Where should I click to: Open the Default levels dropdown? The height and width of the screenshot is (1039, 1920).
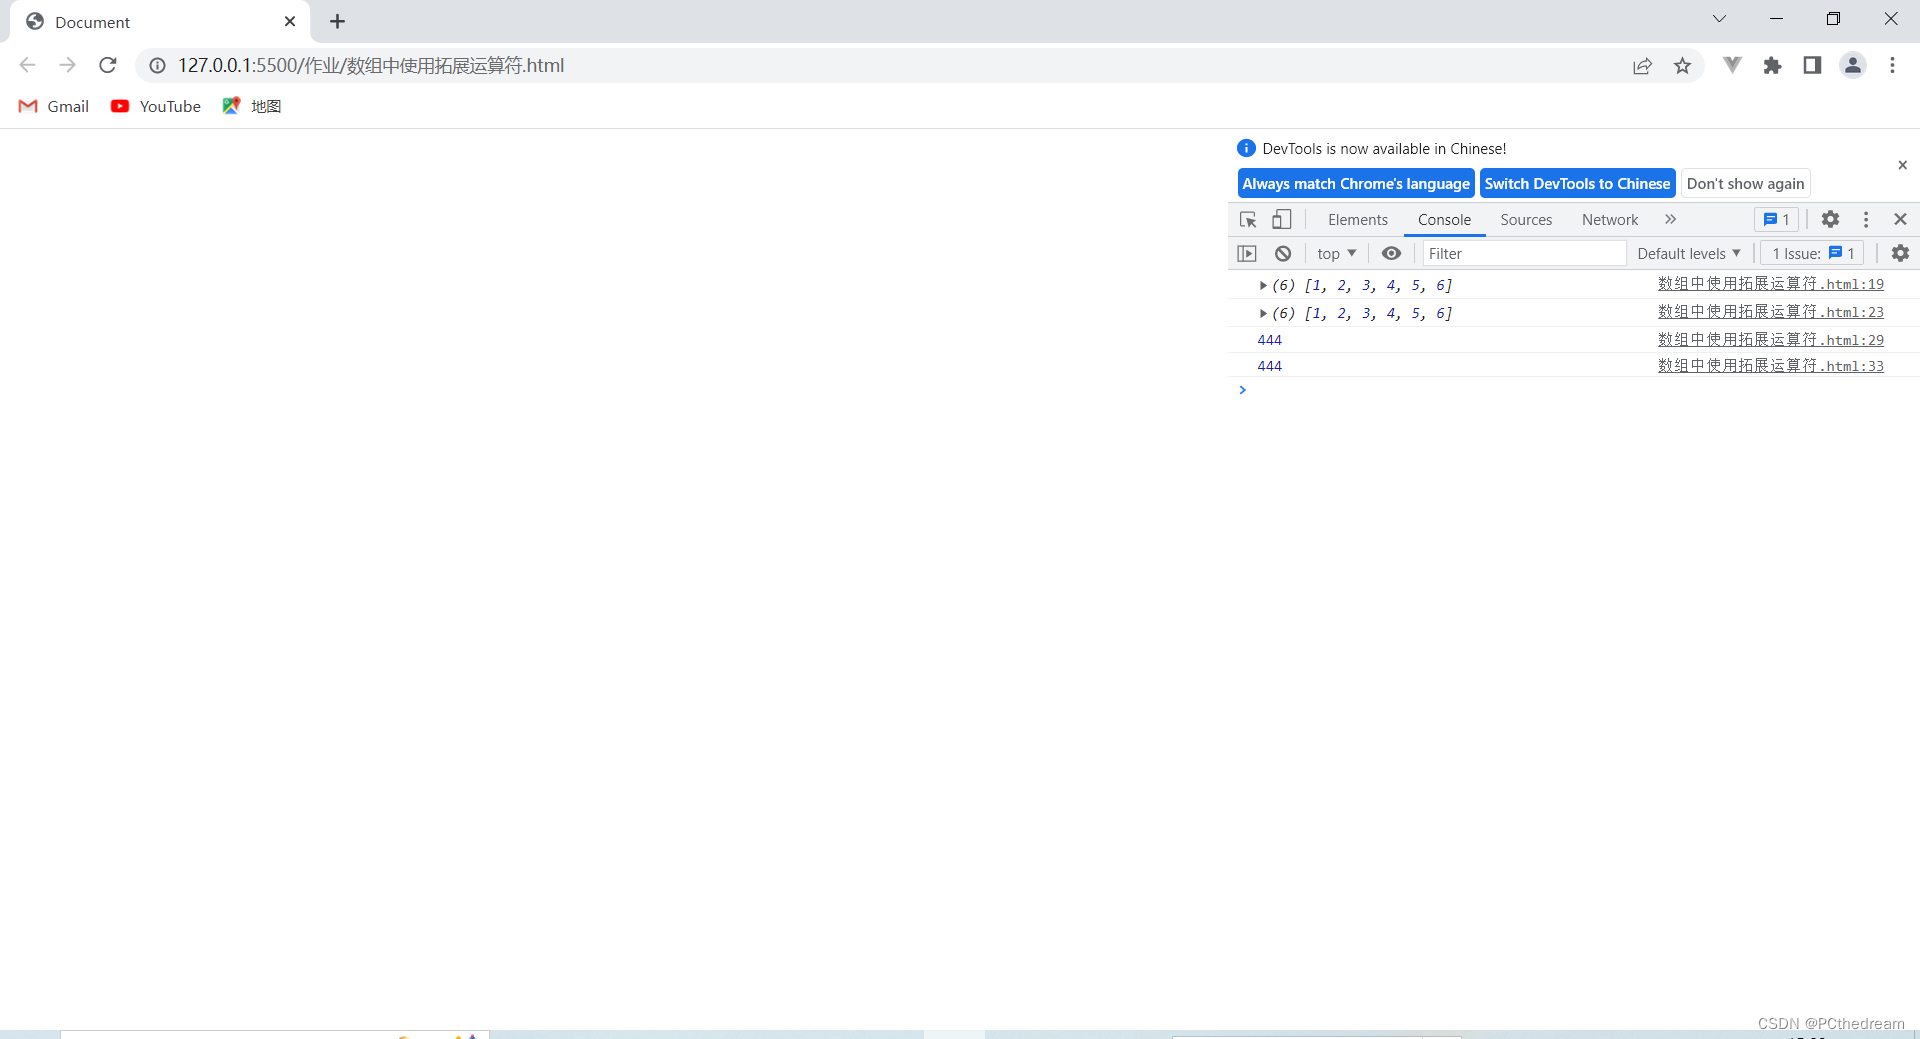(x=1689, y=253)
